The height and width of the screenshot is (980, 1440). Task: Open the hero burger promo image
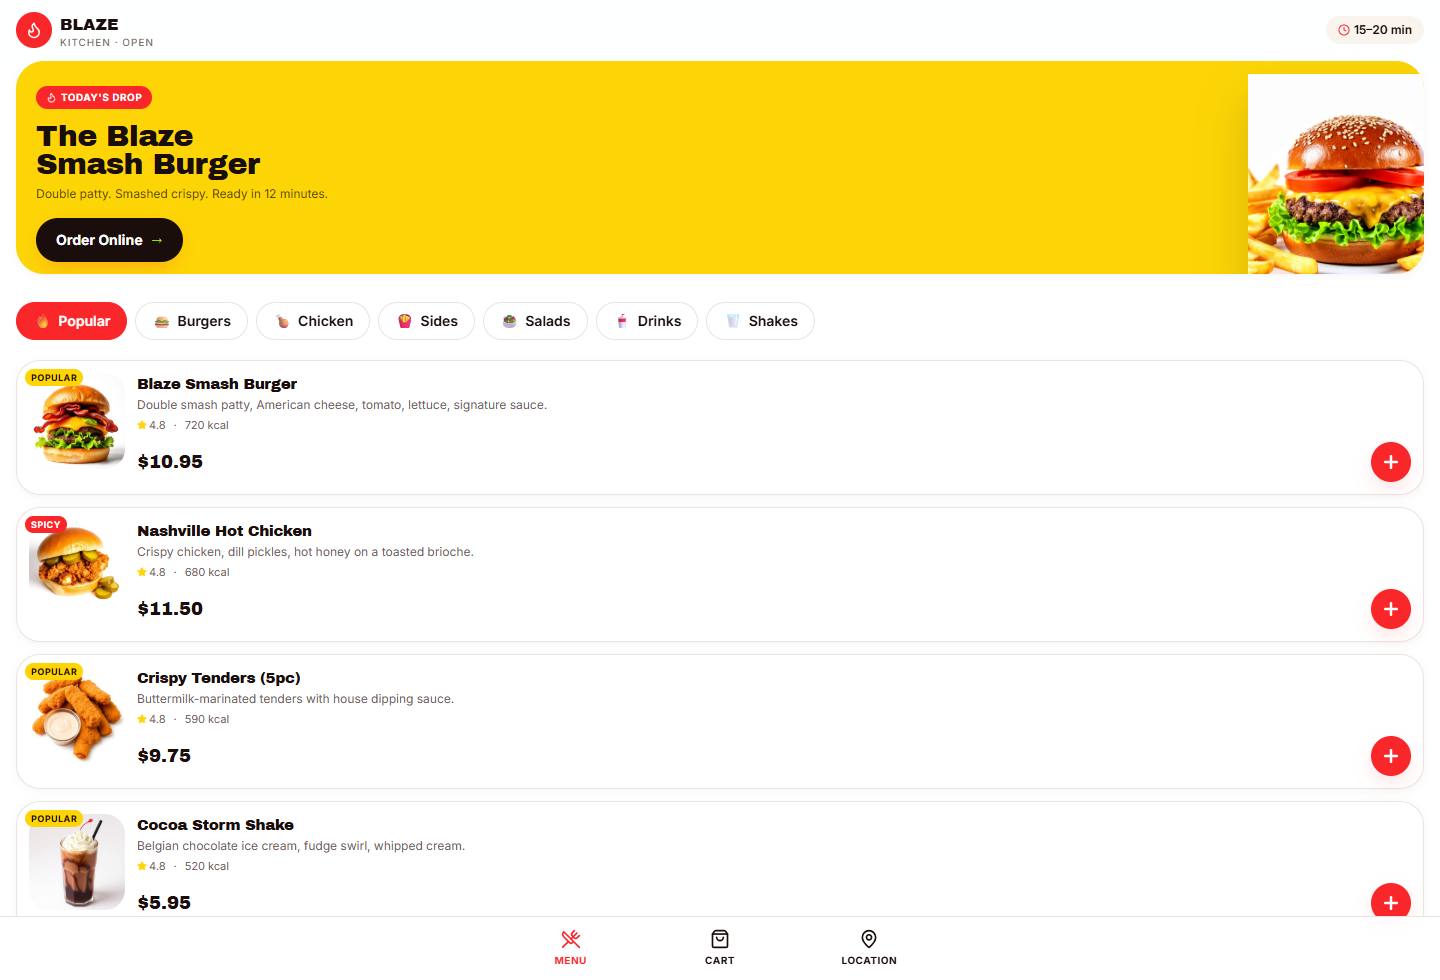(1335, 174)
